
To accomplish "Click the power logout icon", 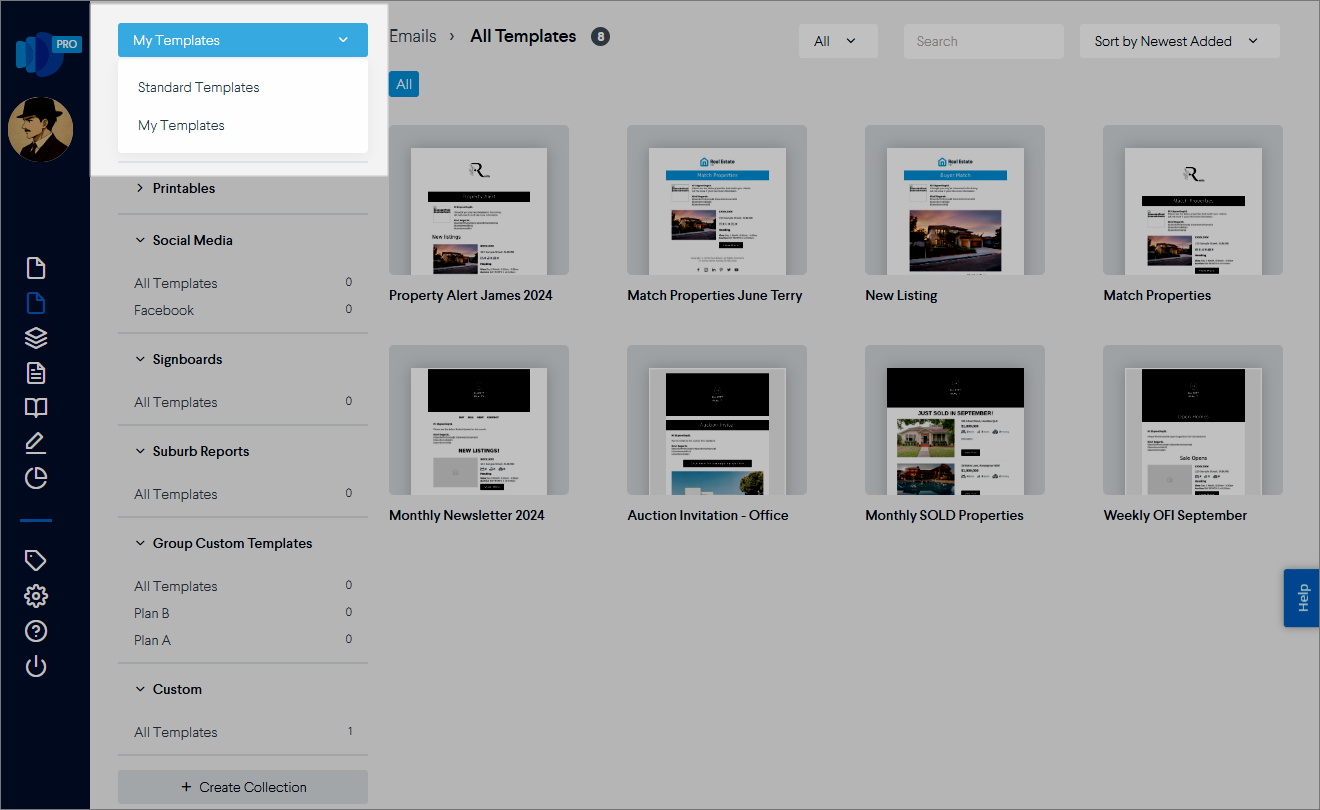I will [x=36, y=666].
